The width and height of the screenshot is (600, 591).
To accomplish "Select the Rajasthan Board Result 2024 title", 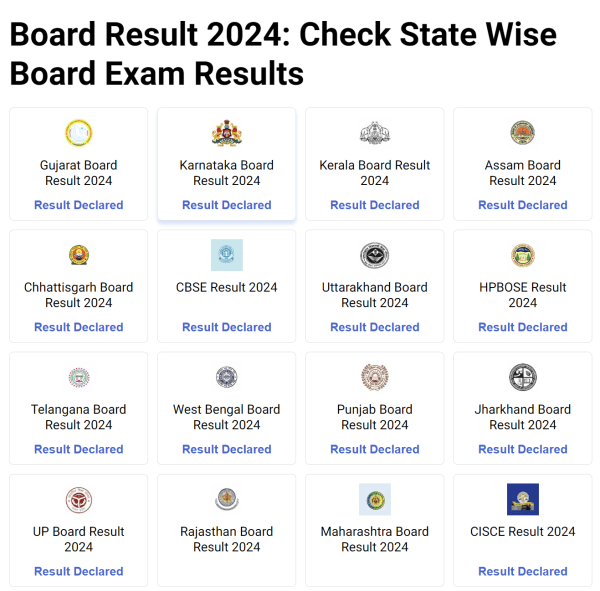I will (227, 539).
